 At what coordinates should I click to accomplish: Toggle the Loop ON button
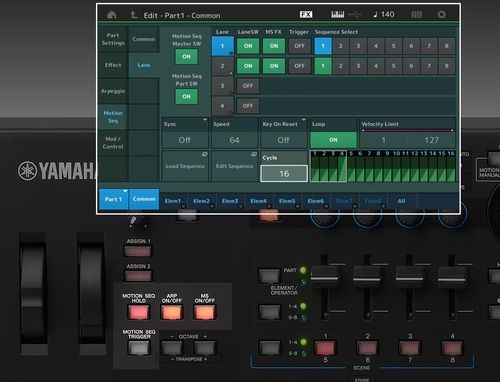pyautogui.click(x=333, y=140)
